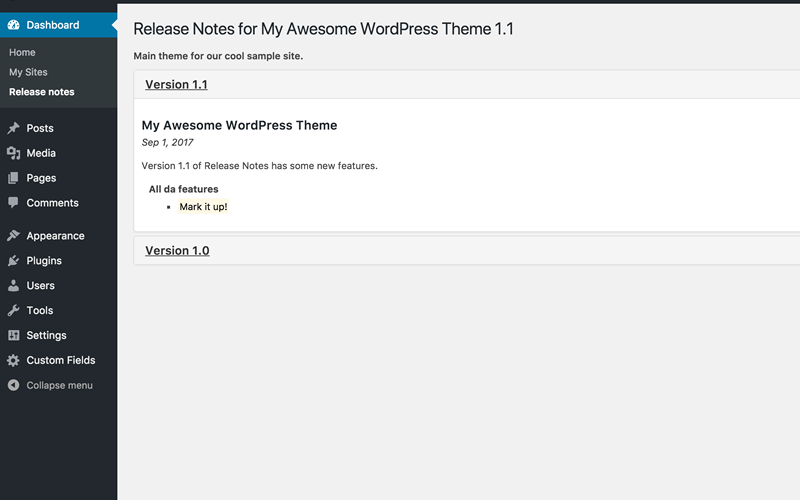Image resolution: width=800 pixels, height=500 pixels.
Task: Open the Home submenu item
Action: pos(22,53)
